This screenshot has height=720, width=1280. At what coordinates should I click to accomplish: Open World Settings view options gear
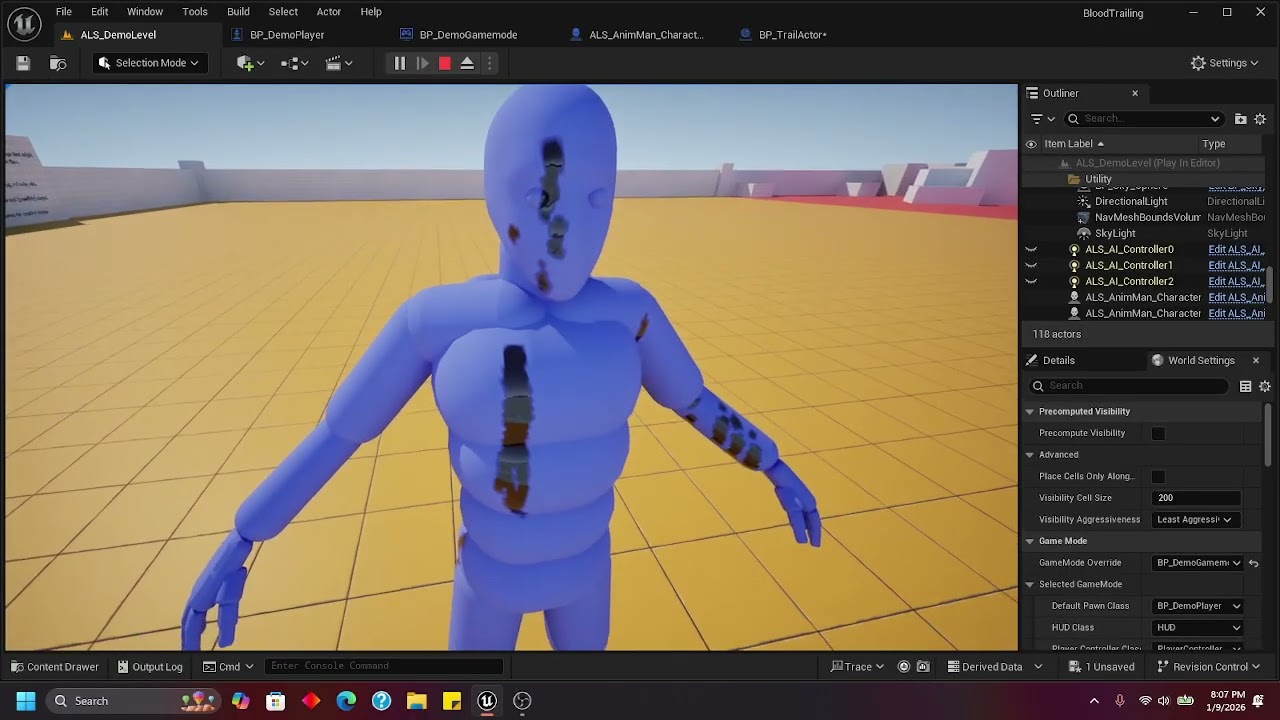coord(1265,386)
